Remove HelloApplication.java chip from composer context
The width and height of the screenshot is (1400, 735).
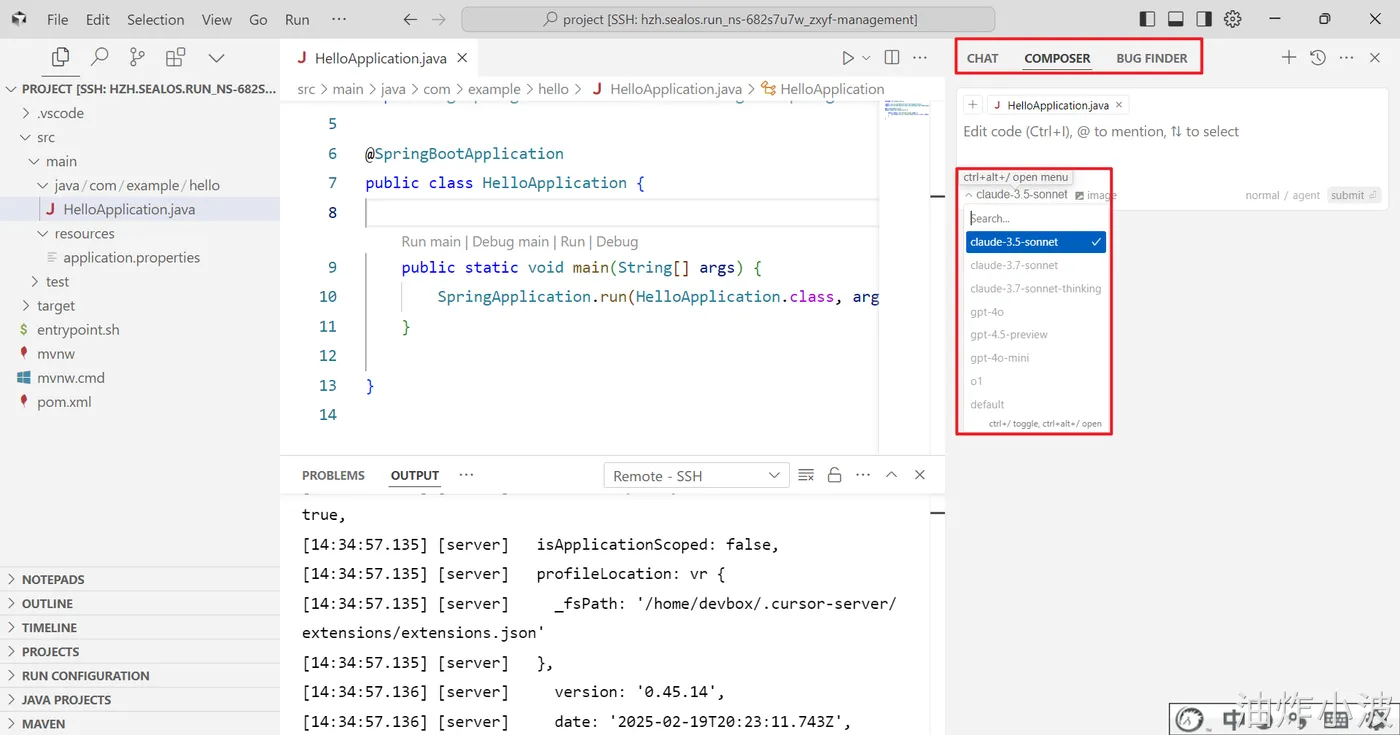pyautogui.click(x=1119, y=105)
